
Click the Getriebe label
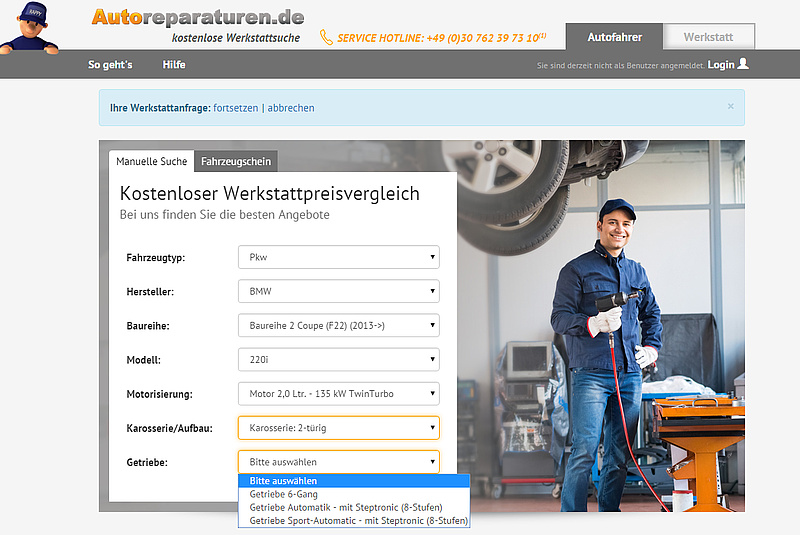click(147, 463)
